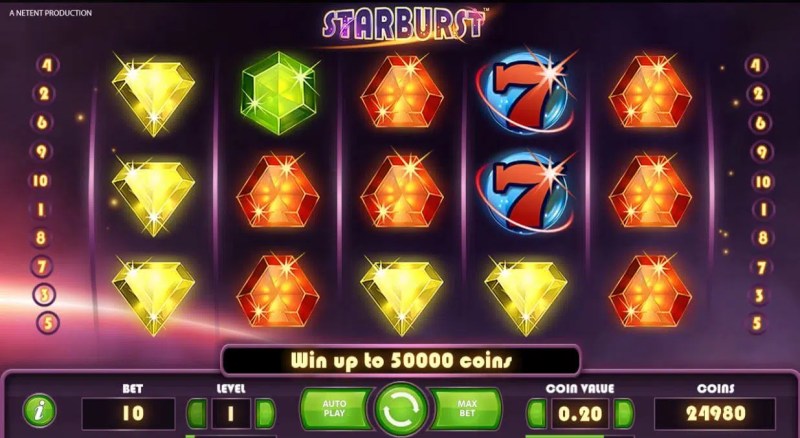Click the top red 7 symbol
Screen dimensions: 800x438
524,92
